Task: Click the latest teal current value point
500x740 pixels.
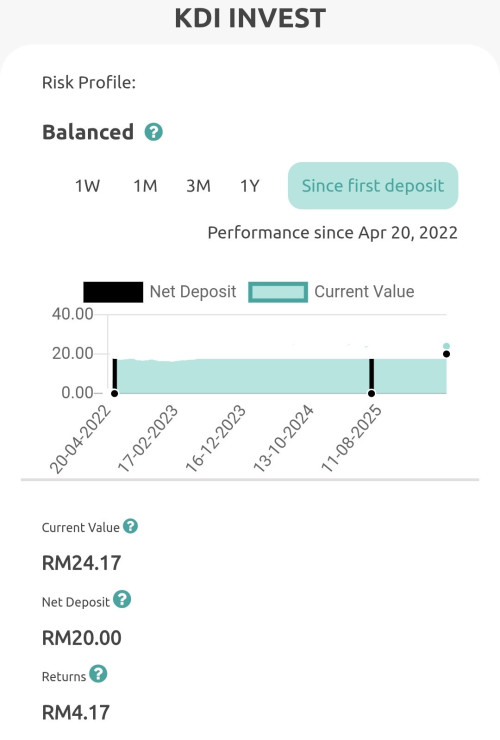Action: [446, 346]
